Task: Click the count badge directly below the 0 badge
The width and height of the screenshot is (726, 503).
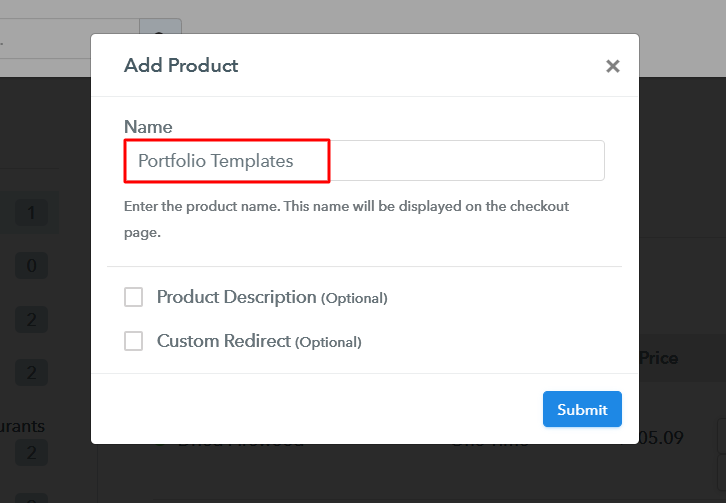Action: point(31,319)
